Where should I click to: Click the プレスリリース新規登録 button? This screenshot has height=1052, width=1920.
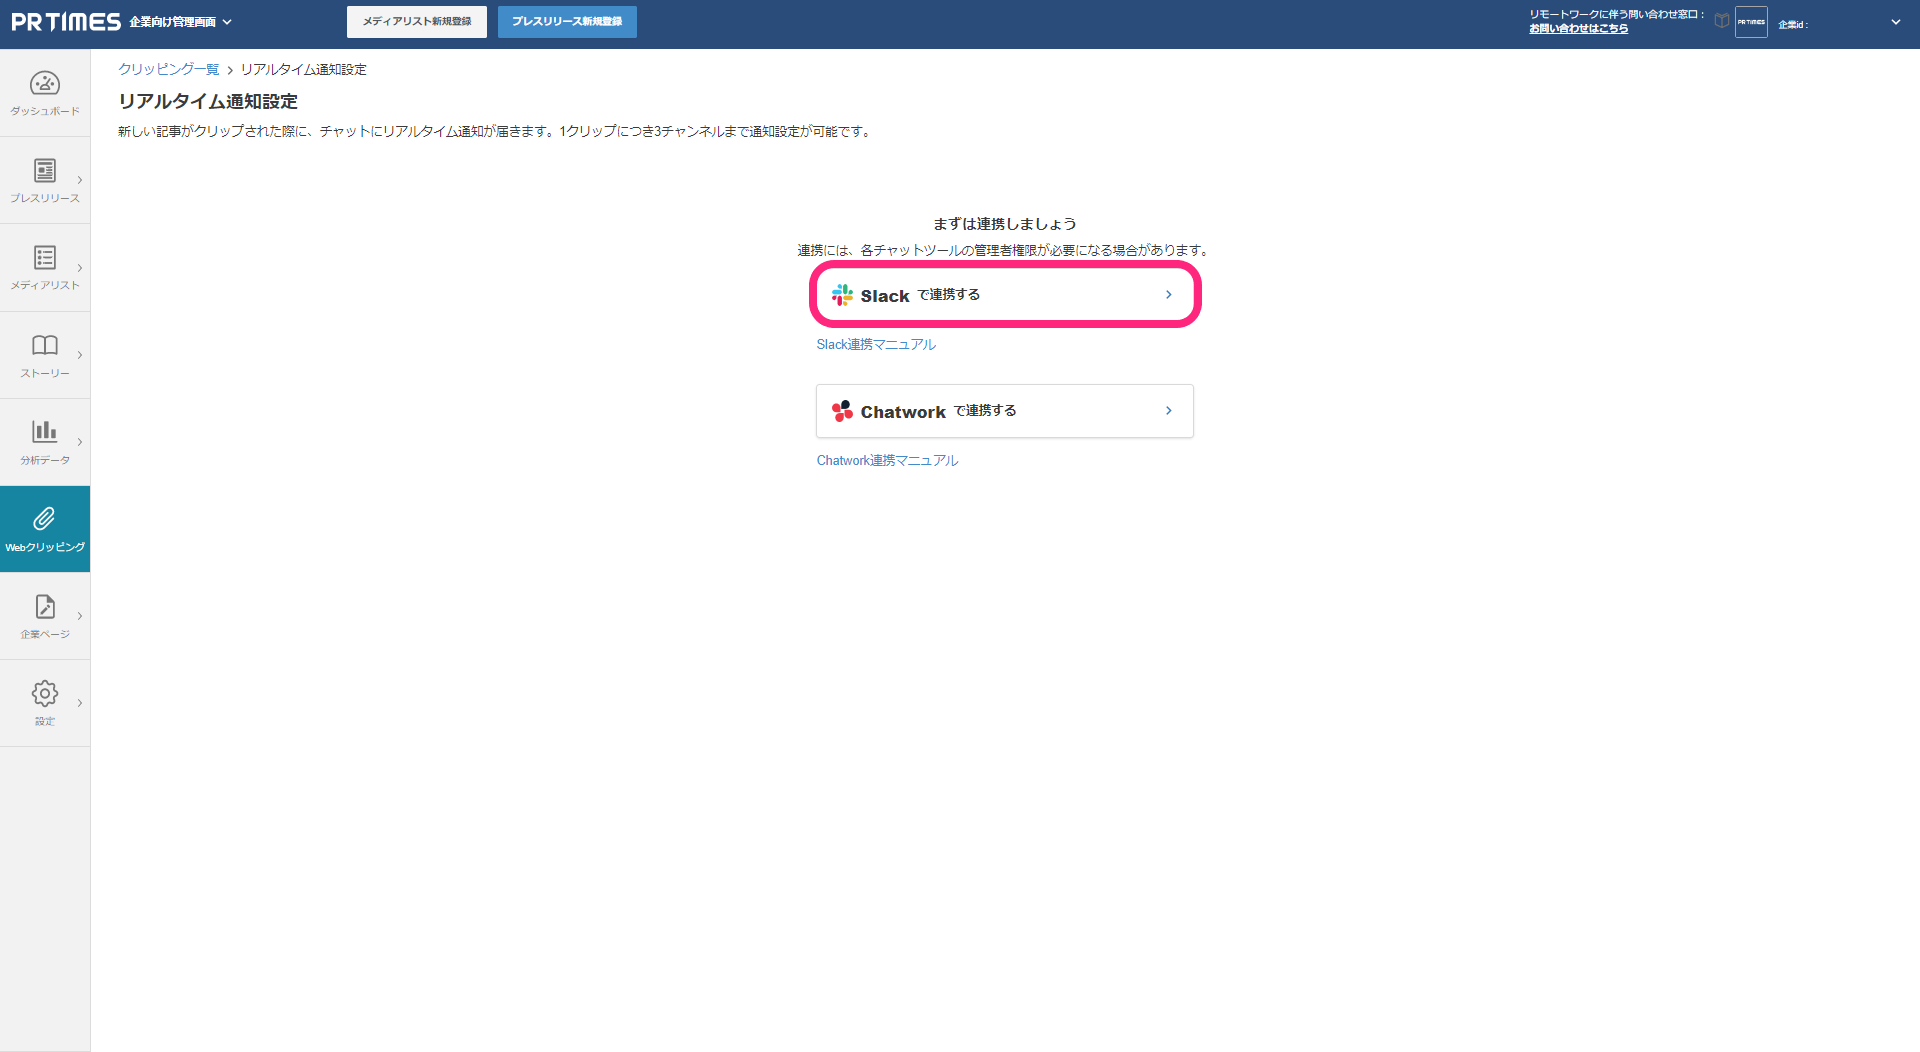click(x=567, y=22)
